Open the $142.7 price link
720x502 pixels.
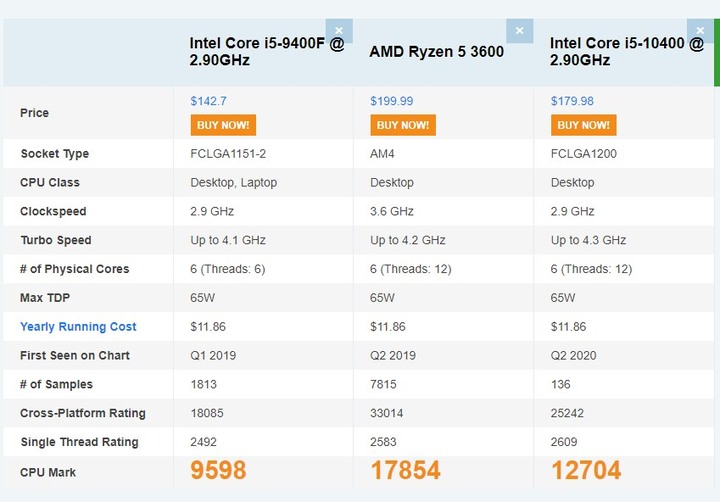[208, 101]
